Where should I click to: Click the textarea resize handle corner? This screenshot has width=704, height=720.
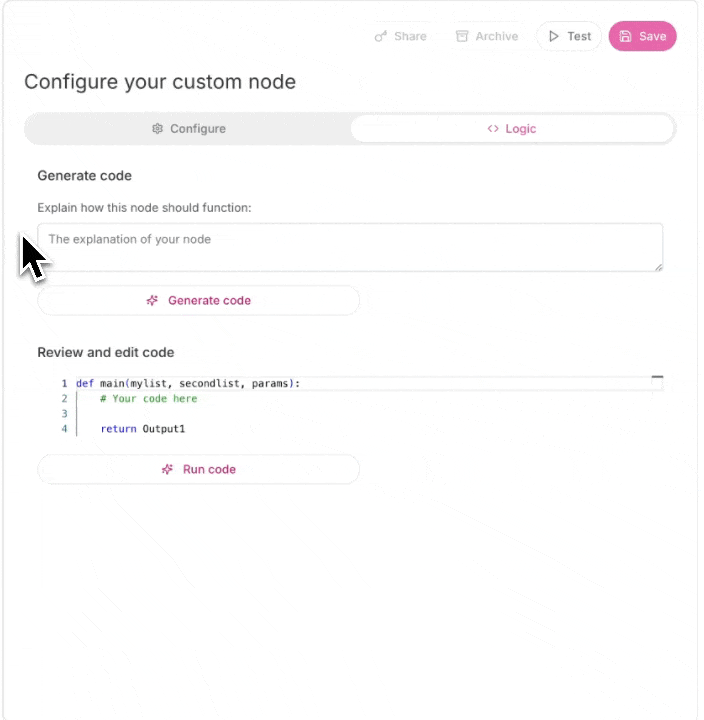point(659,267)
